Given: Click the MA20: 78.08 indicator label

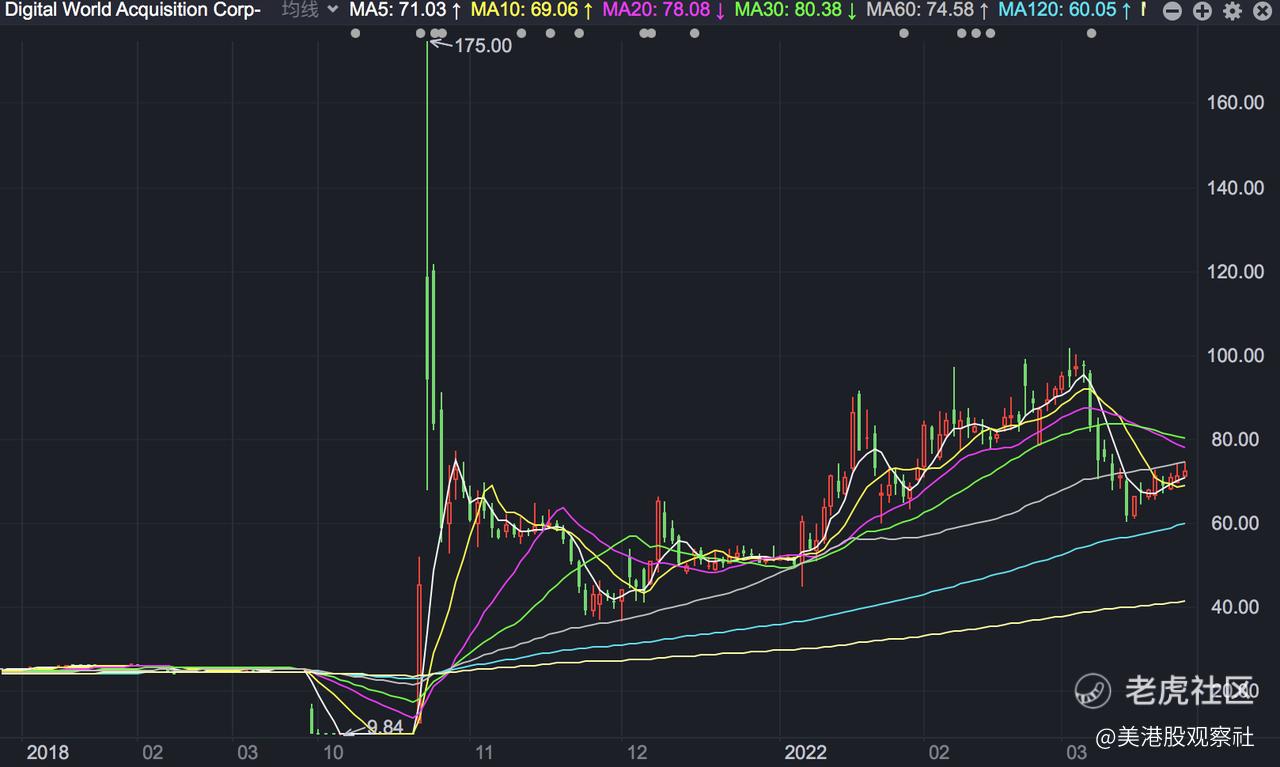Looking at the screenshot, I should pos(664,11).
